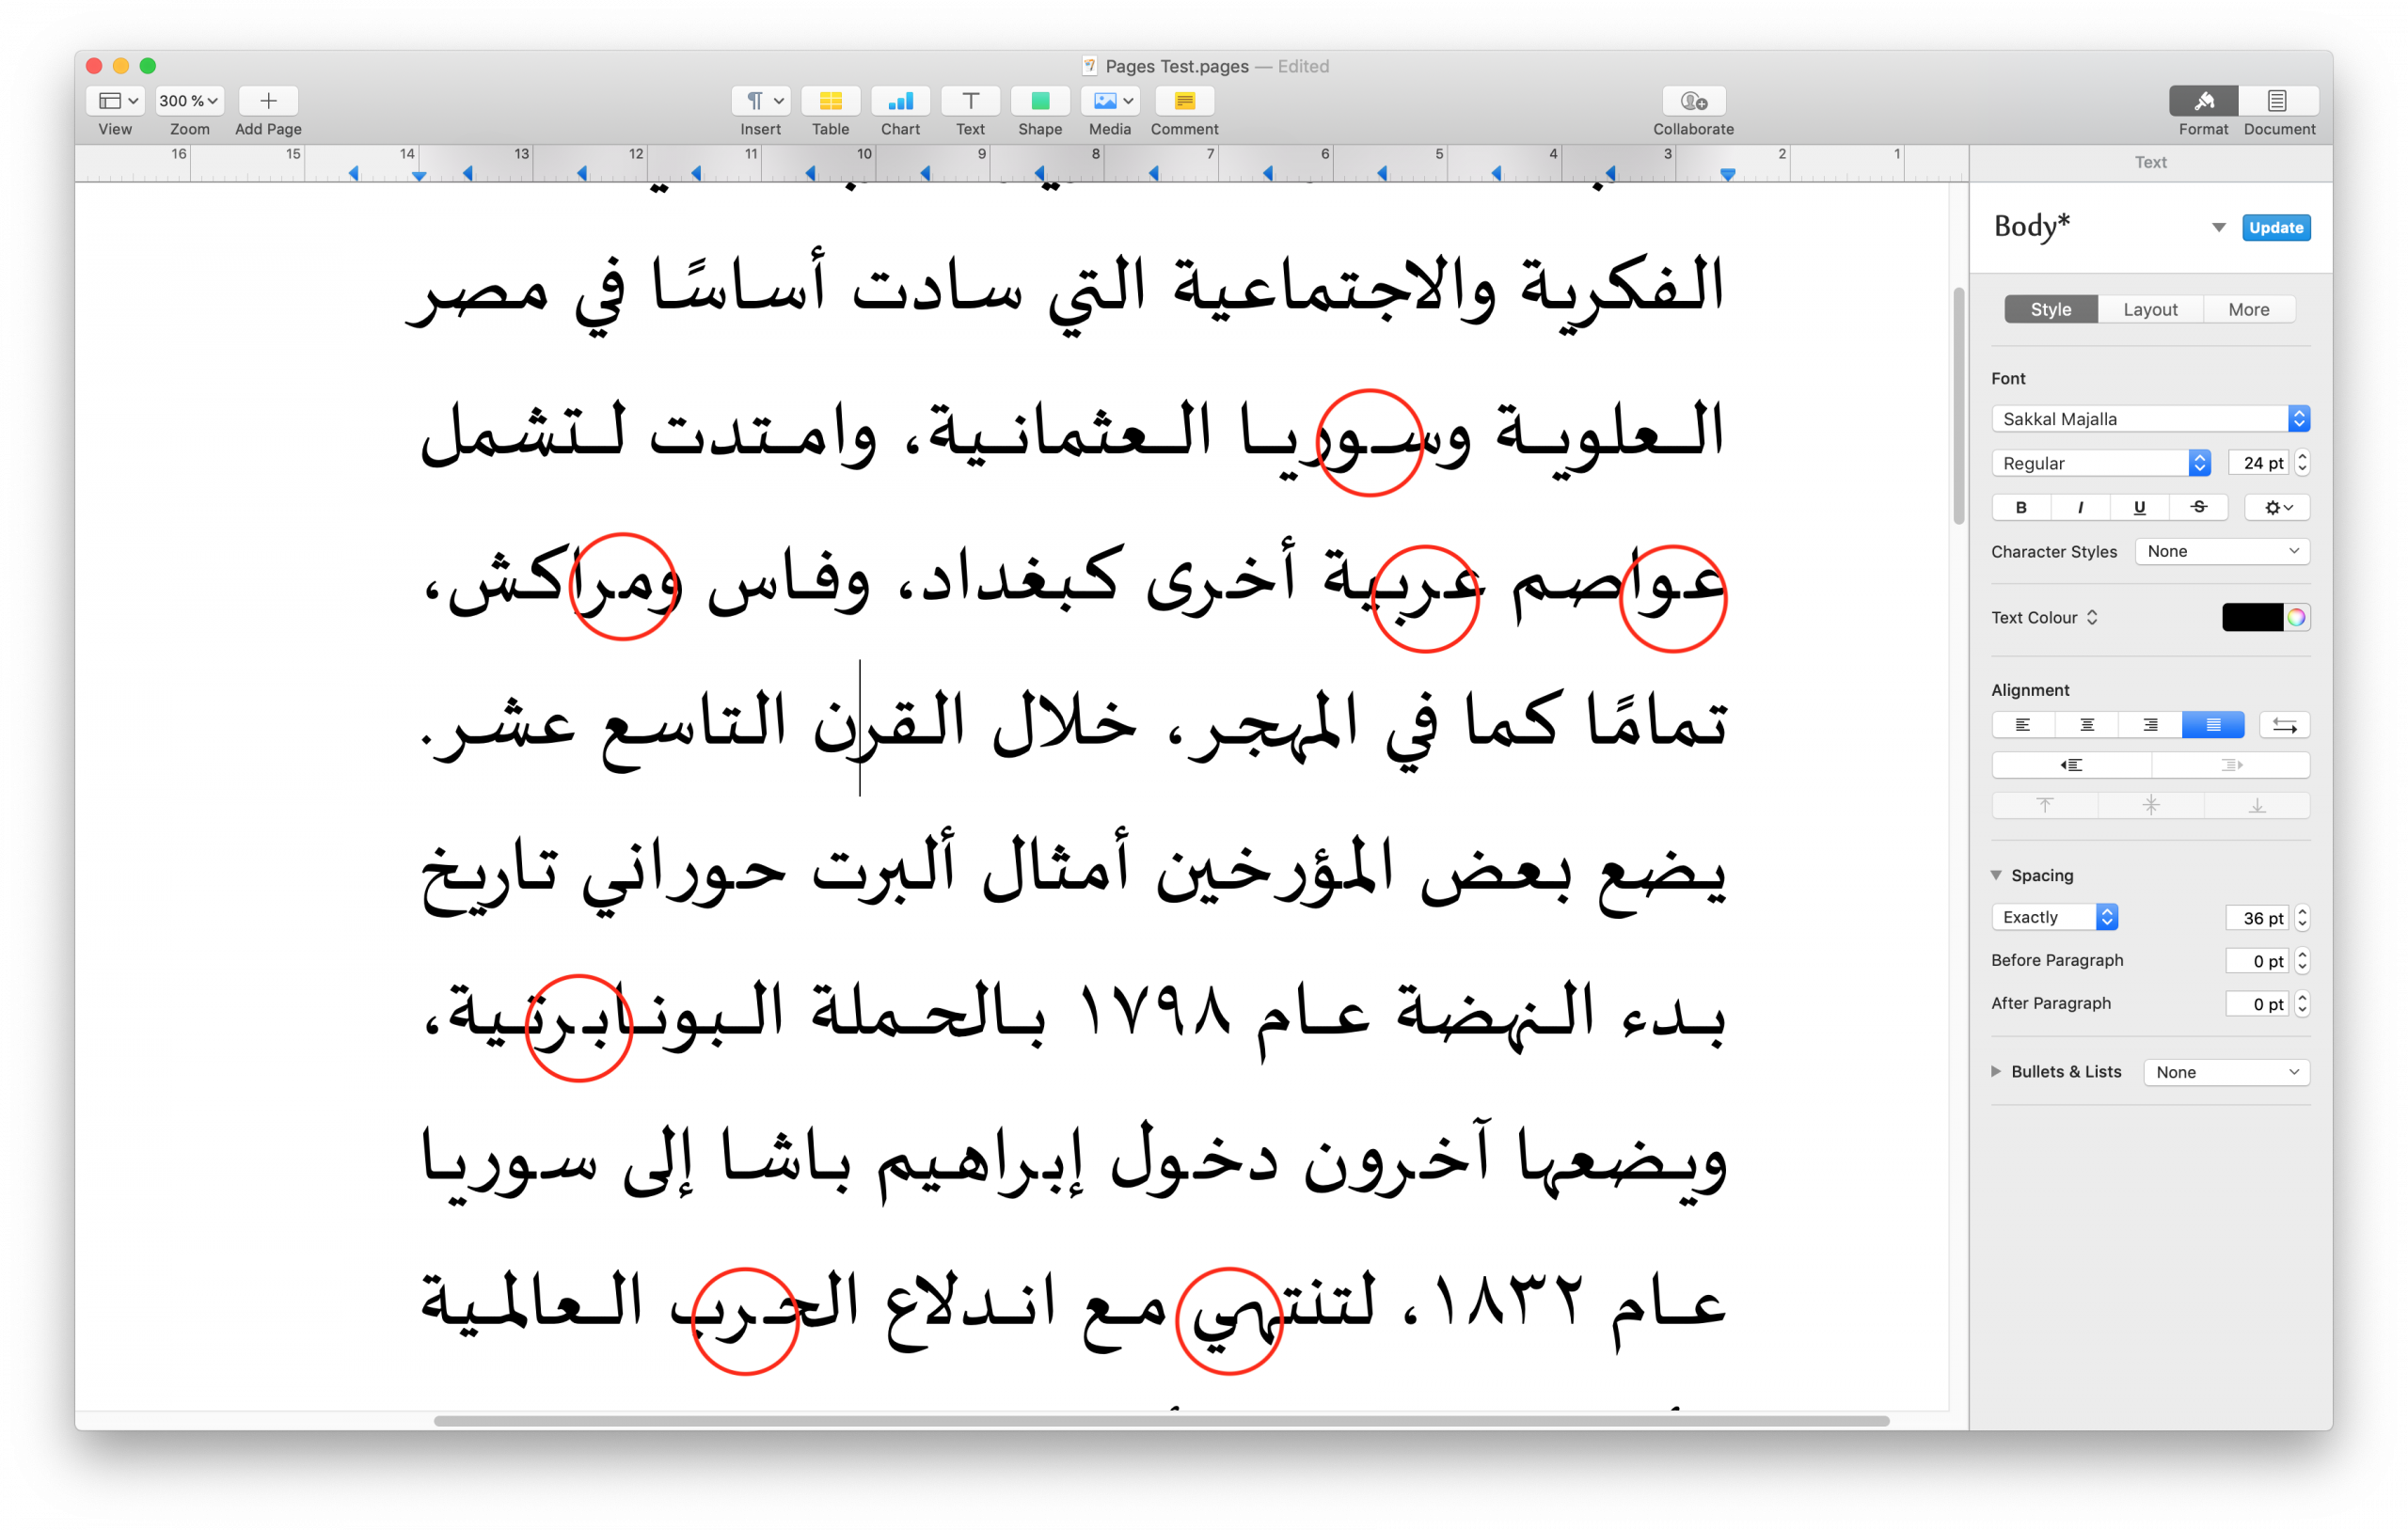Screen dimensions: 2408x1530
Task: Add a Comment from toolbar
Action: [x=1184, y=101]
